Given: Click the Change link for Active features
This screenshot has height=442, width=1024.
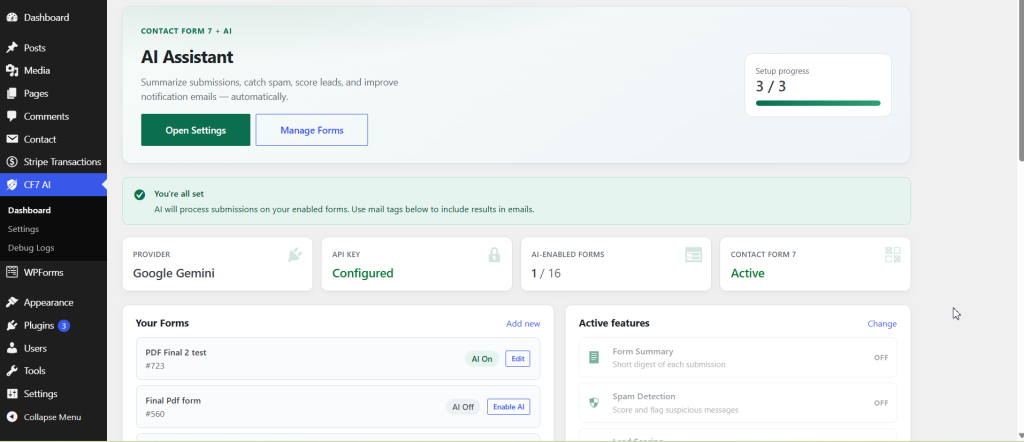Looking at the screenshot, I should 882,324.
